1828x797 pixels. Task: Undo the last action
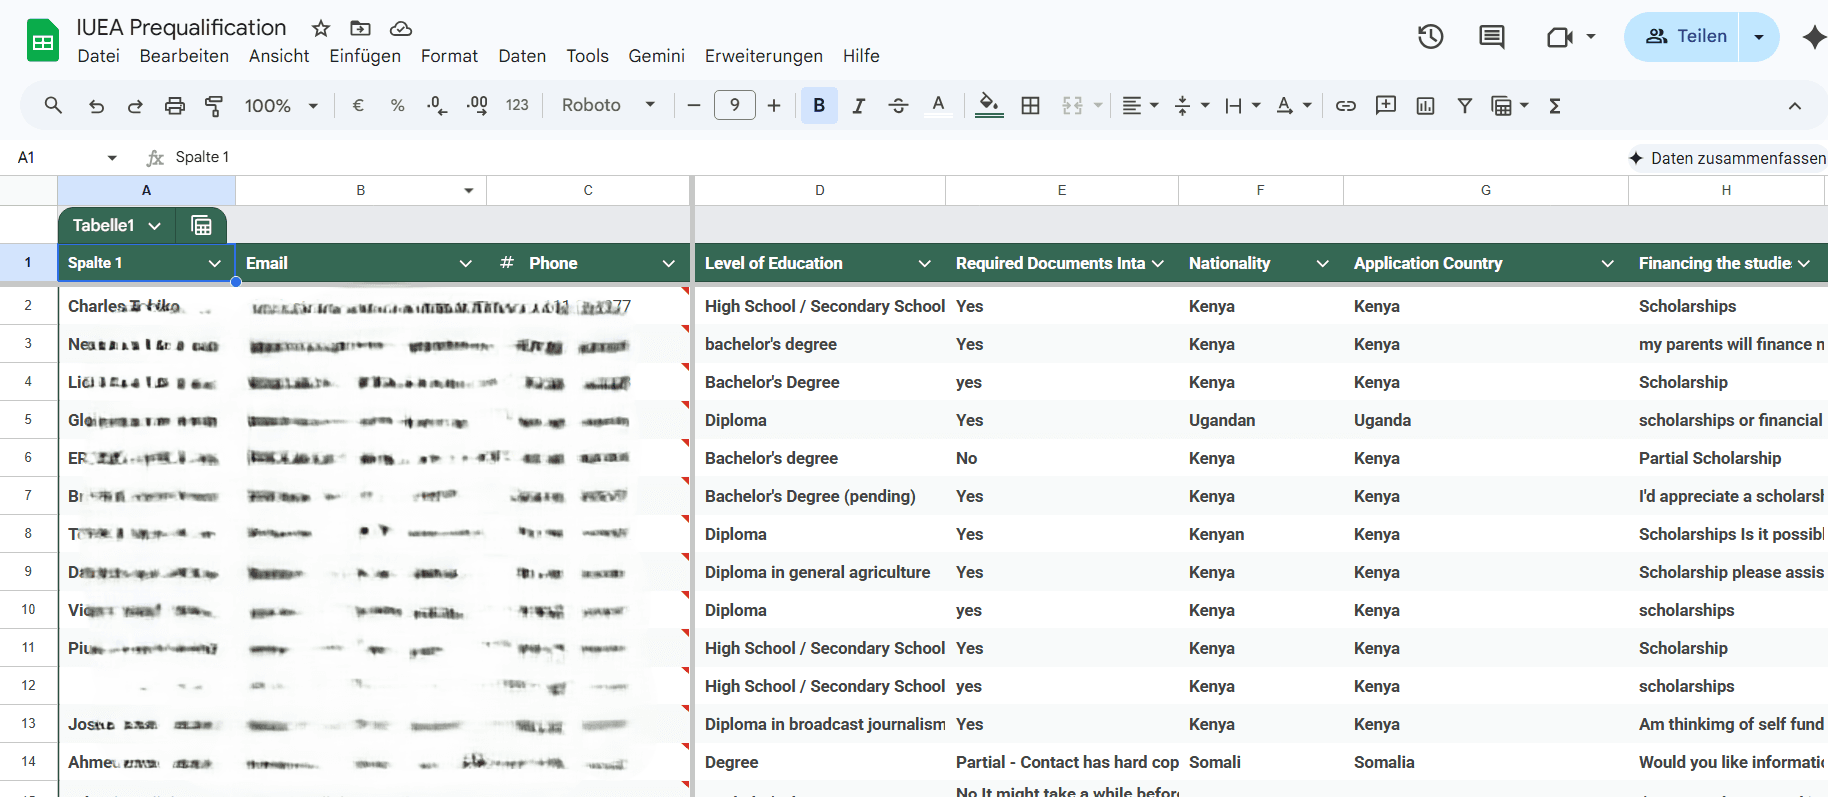click(x=96, y=105)
